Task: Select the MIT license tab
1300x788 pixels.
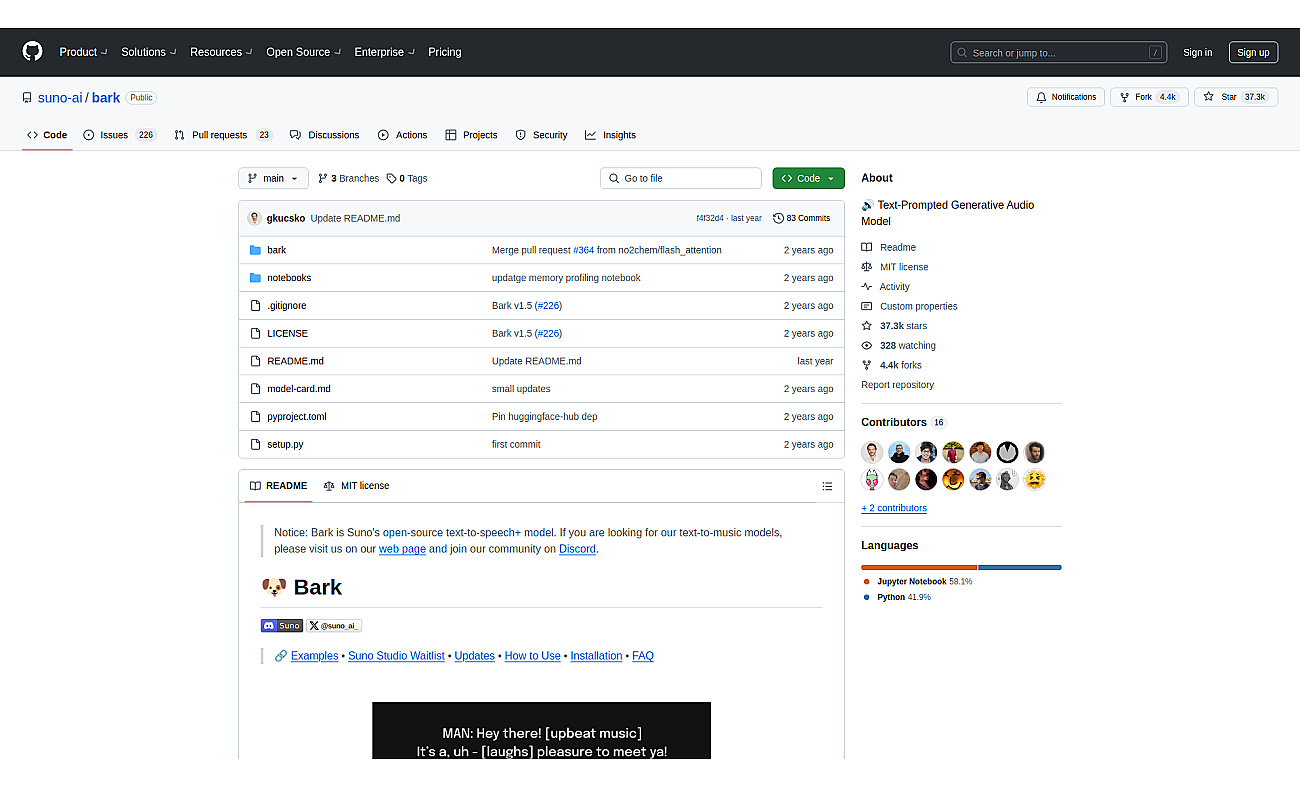Action: [x=356, y=486]
